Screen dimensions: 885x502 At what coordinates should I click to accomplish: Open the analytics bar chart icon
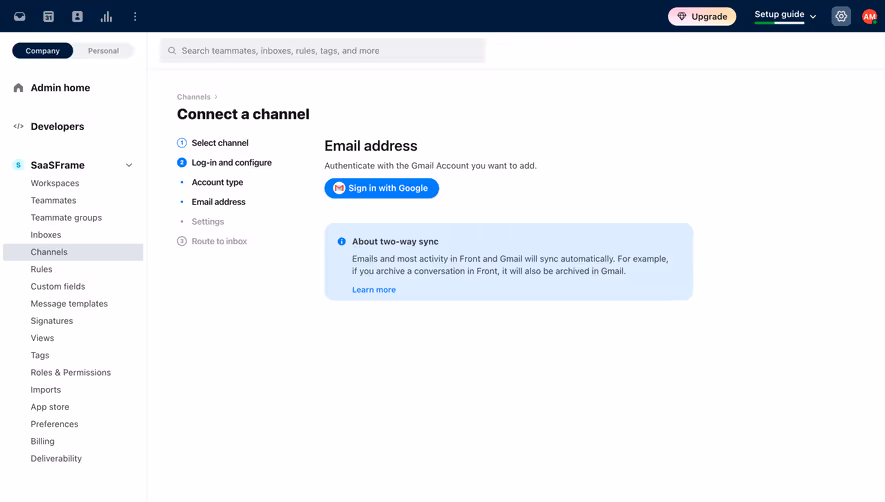point(106,17)
